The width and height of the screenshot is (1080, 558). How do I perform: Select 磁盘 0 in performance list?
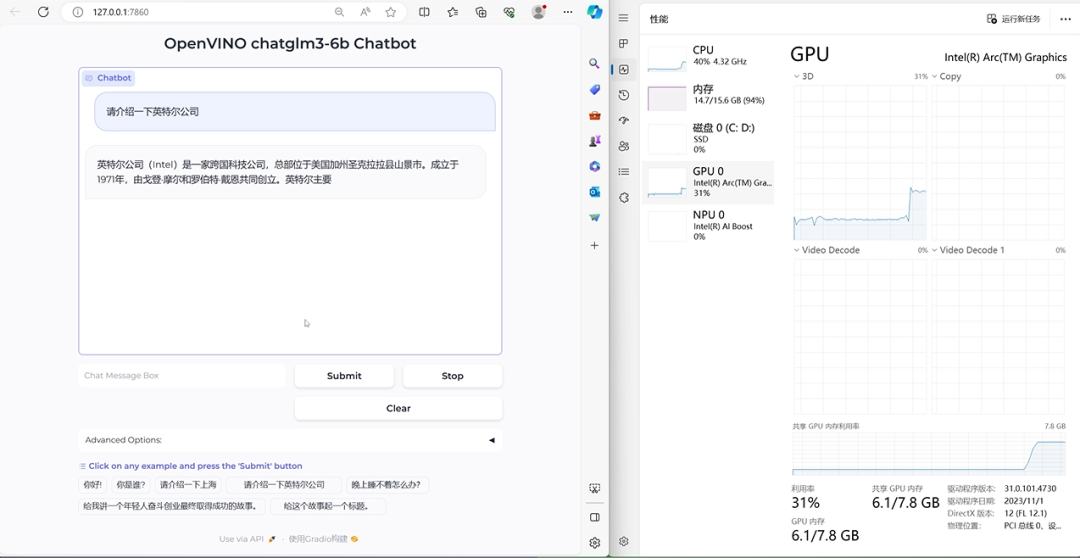coord(708,138)
